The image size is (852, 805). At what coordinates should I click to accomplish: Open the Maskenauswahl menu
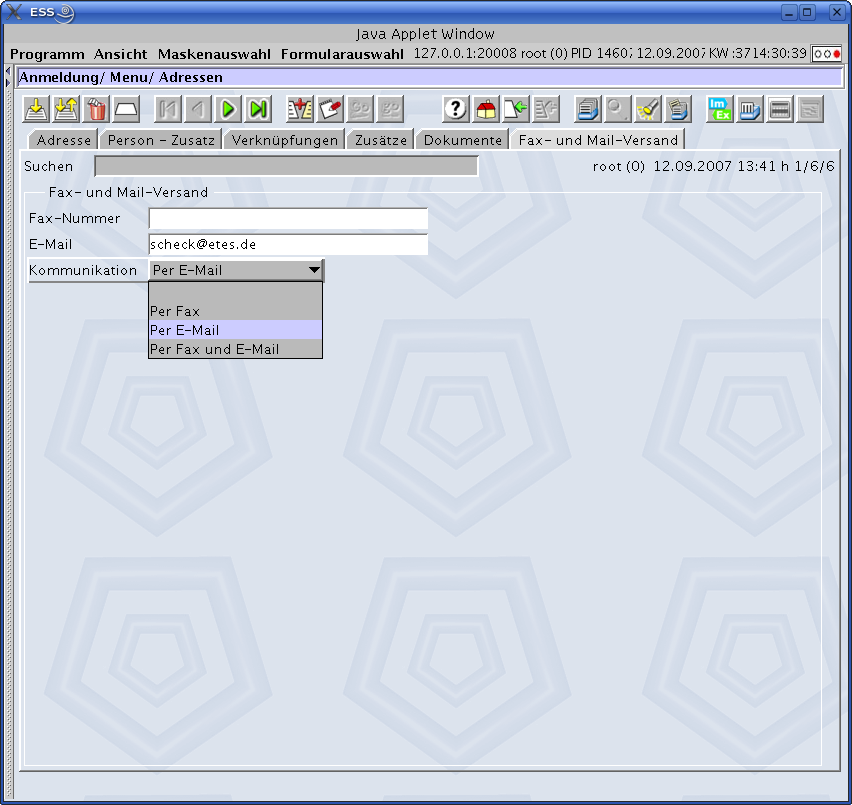coord(214,54)
